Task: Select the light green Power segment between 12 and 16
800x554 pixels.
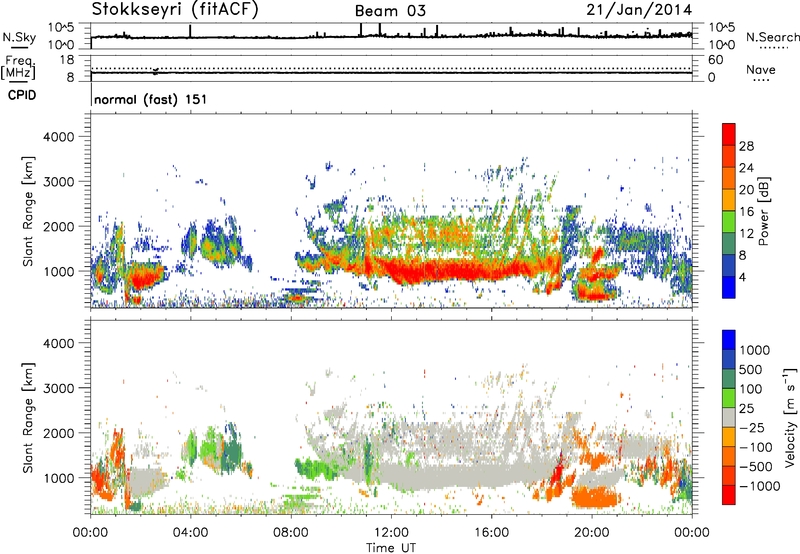Action: pyautogui.click(x=729, y=222)
